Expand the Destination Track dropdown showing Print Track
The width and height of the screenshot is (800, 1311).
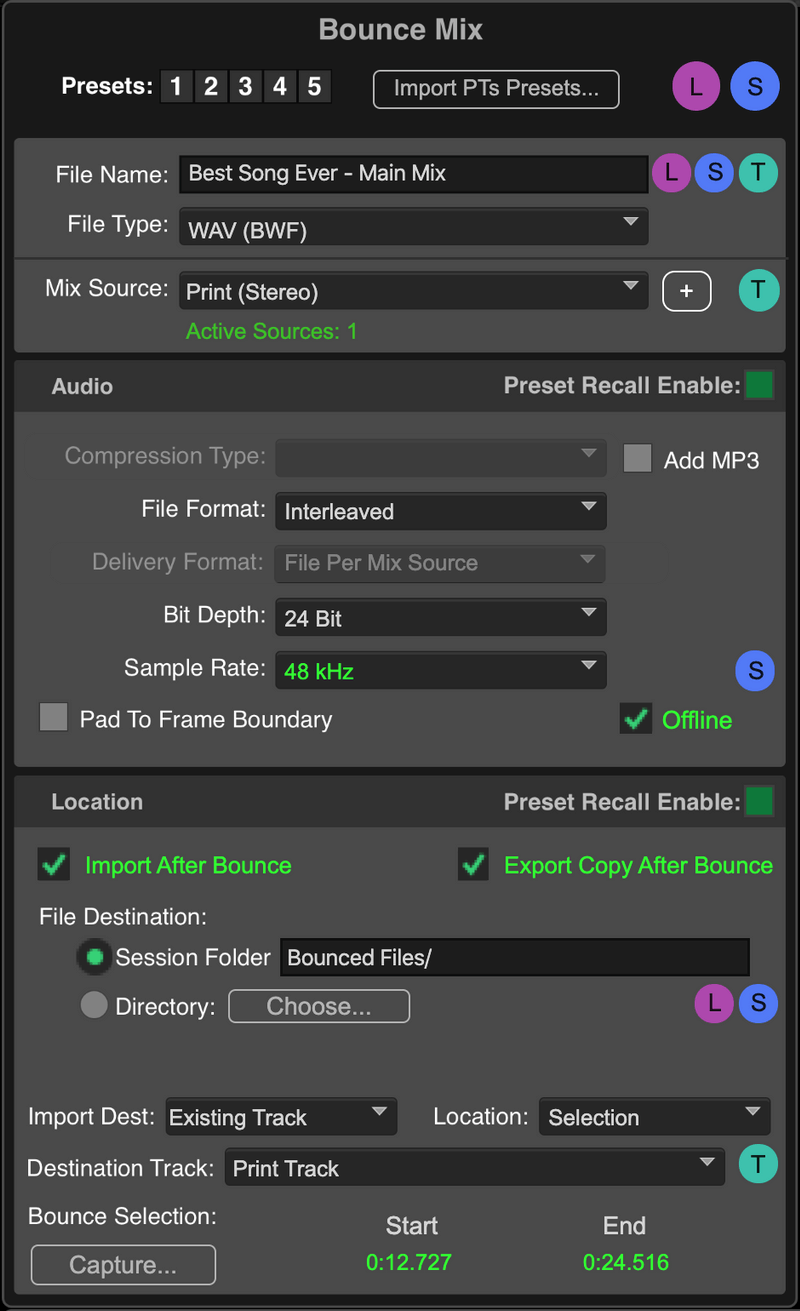pyautogui.click(x=475, y=1167)
